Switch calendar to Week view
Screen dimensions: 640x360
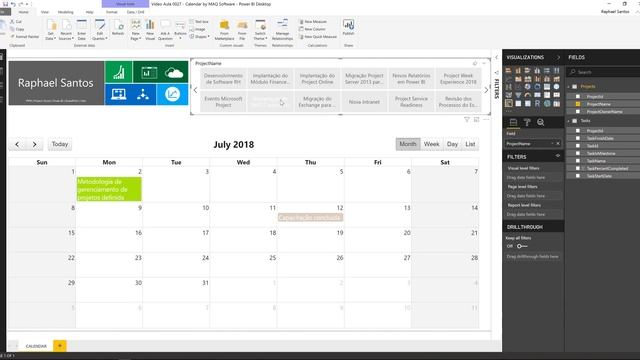coord(431,144)
